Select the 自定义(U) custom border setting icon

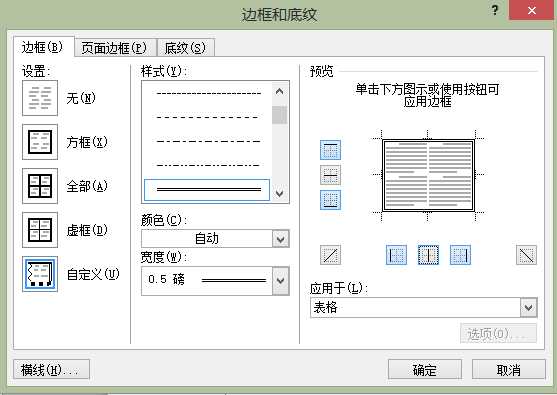coord(40,274)
